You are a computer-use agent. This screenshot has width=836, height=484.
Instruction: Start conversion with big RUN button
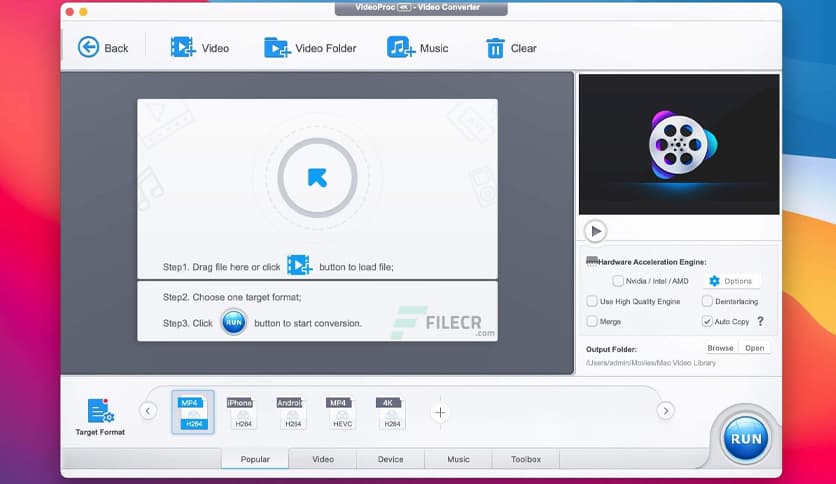[745, 439]
